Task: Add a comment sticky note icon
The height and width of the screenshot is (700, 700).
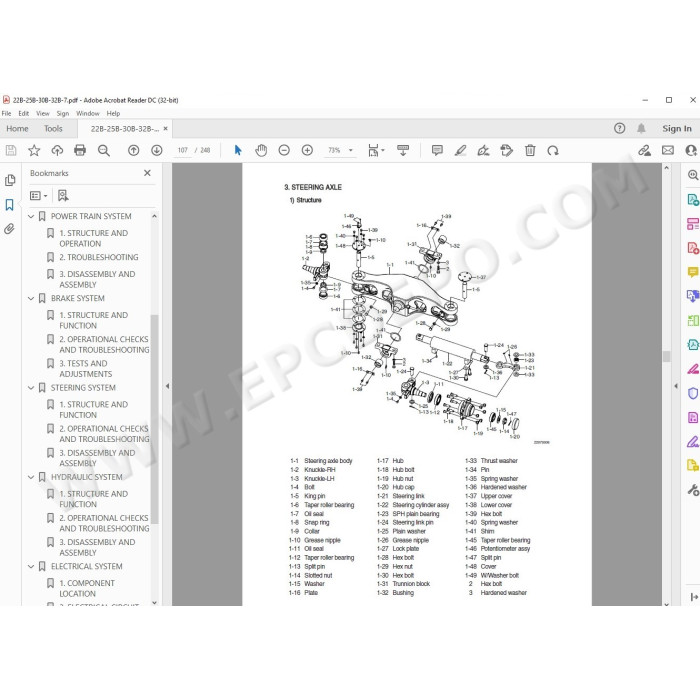Action: click(437, 150)
